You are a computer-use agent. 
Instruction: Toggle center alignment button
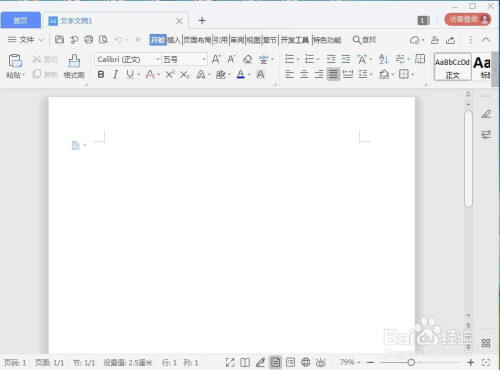coord(304,74)
